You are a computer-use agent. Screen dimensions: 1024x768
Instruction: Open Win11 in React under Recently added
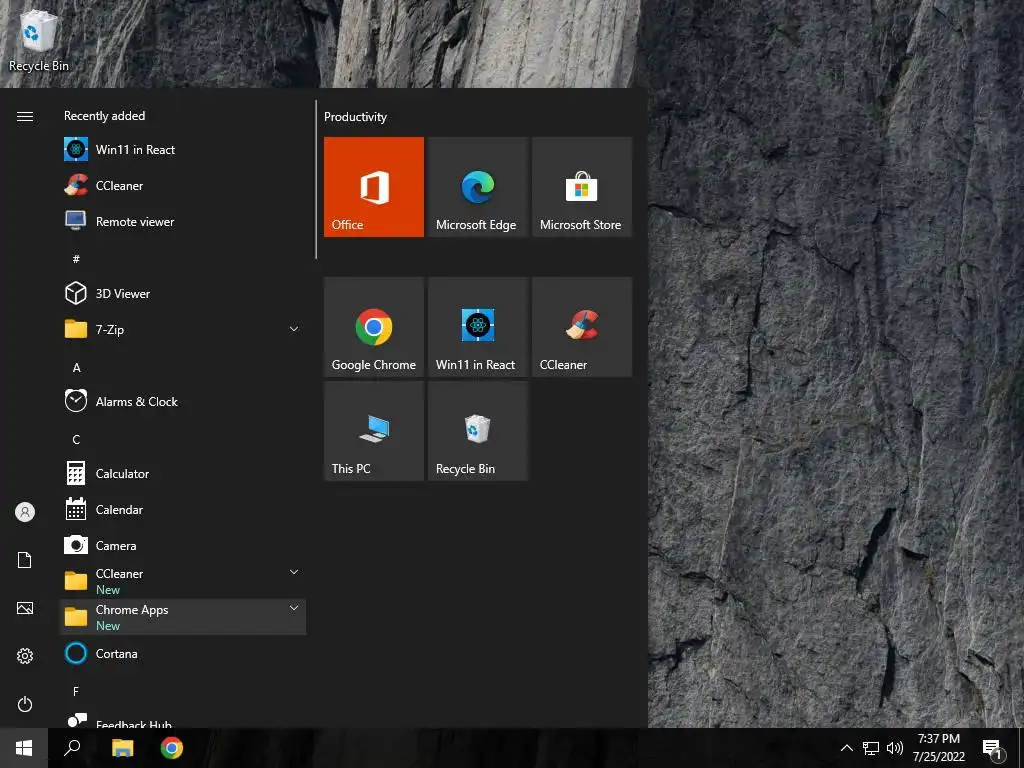tap(183, 150)
